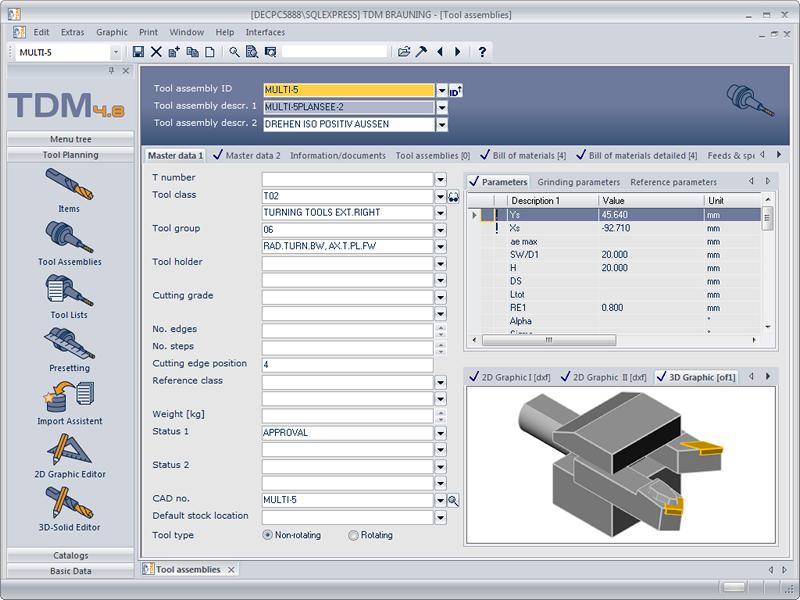
Task: Switch to the Master data 2 tab
Action: [x=252, y=156]
